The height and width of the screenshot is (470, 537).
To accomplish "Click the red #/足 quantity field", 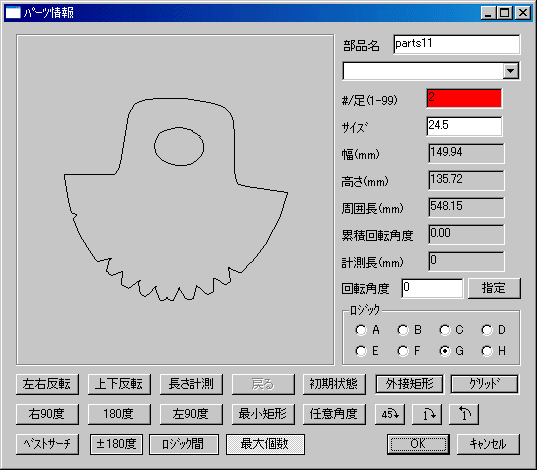I will [464, 98].
